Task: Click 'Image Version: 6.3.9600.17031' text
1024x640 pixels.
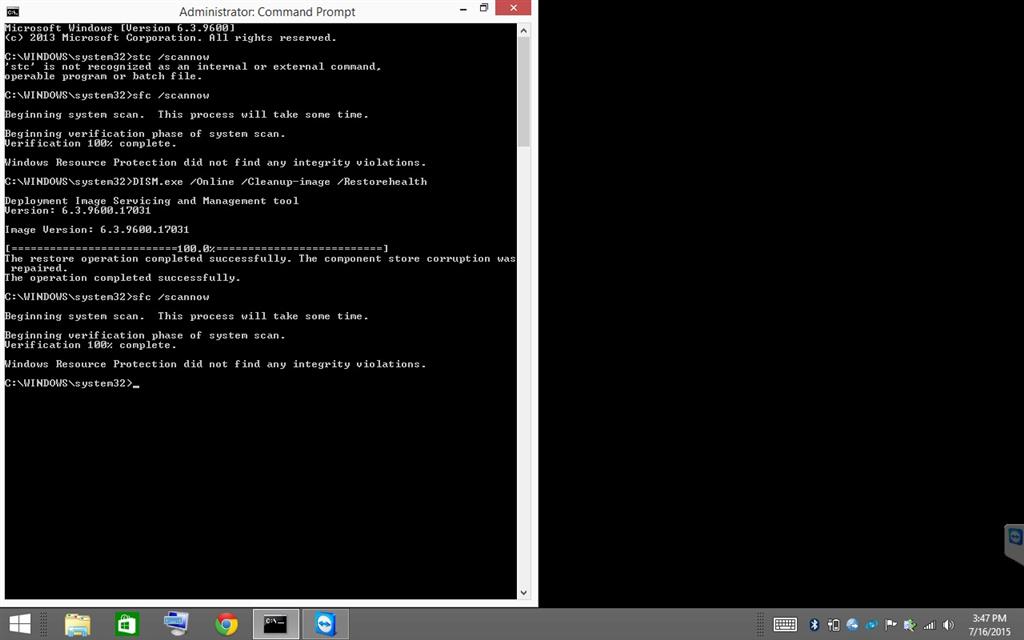Action: coord(97,230)
